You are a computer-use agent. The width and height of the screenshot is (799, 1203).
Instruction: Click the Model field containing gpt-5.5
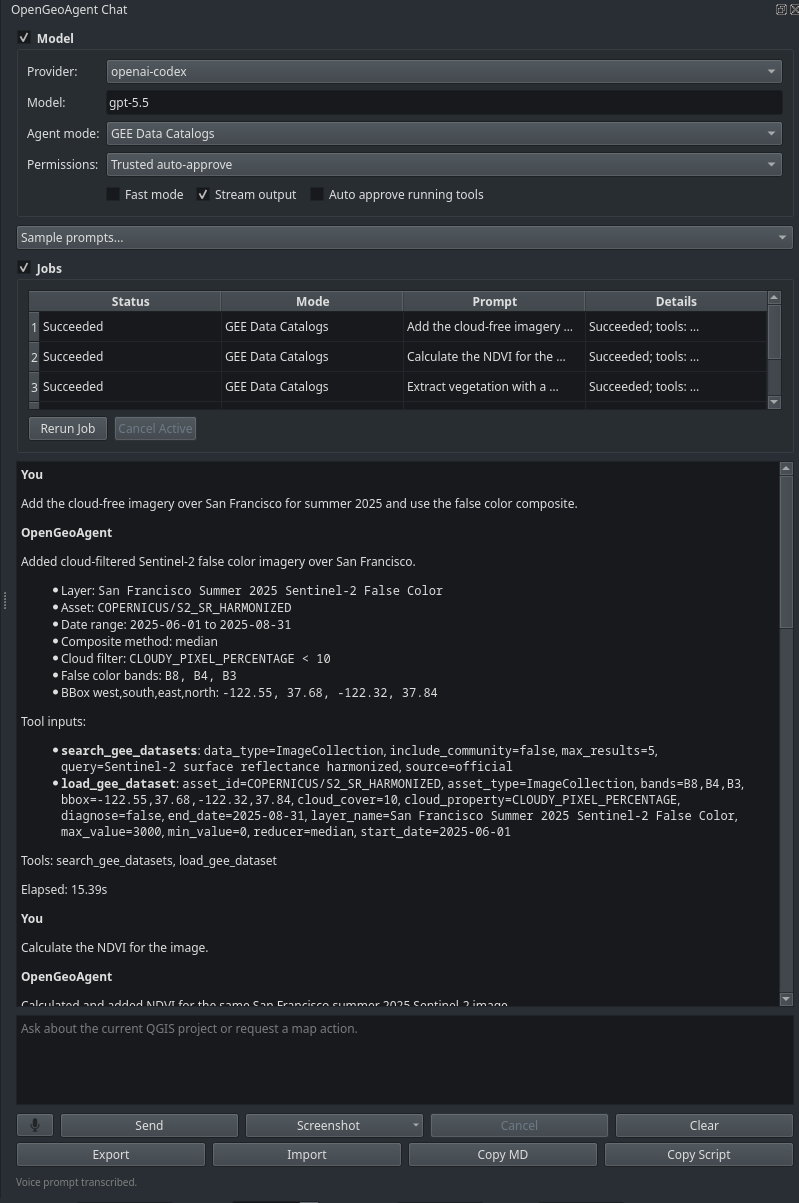(444, 102)
